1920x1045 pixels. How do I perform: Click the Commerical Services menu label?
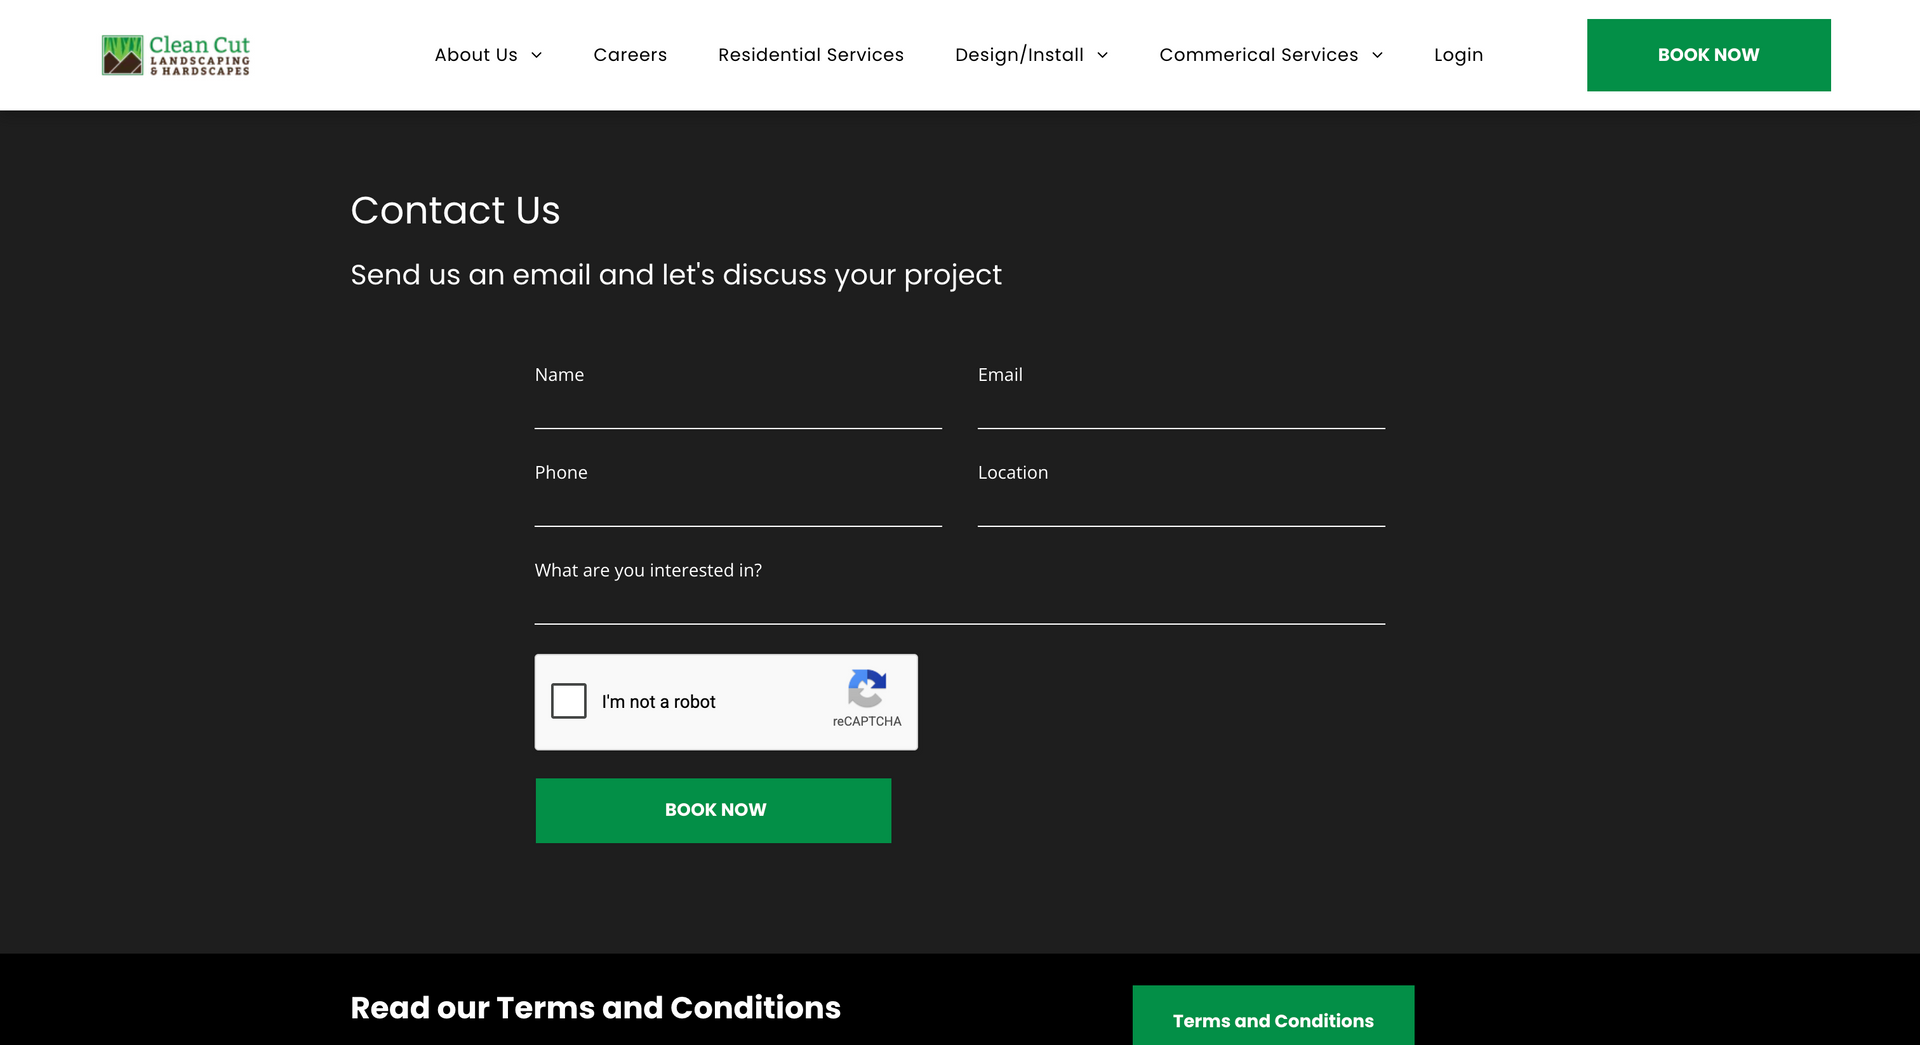click(1259, 55)
